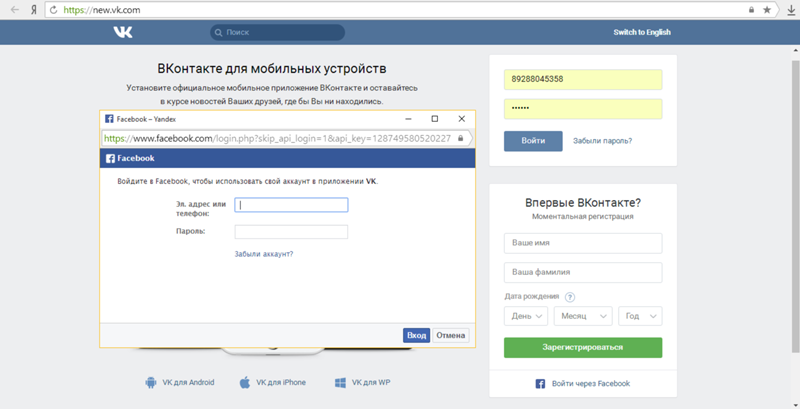
Task: Click the phone number login field
Action: 583,80
